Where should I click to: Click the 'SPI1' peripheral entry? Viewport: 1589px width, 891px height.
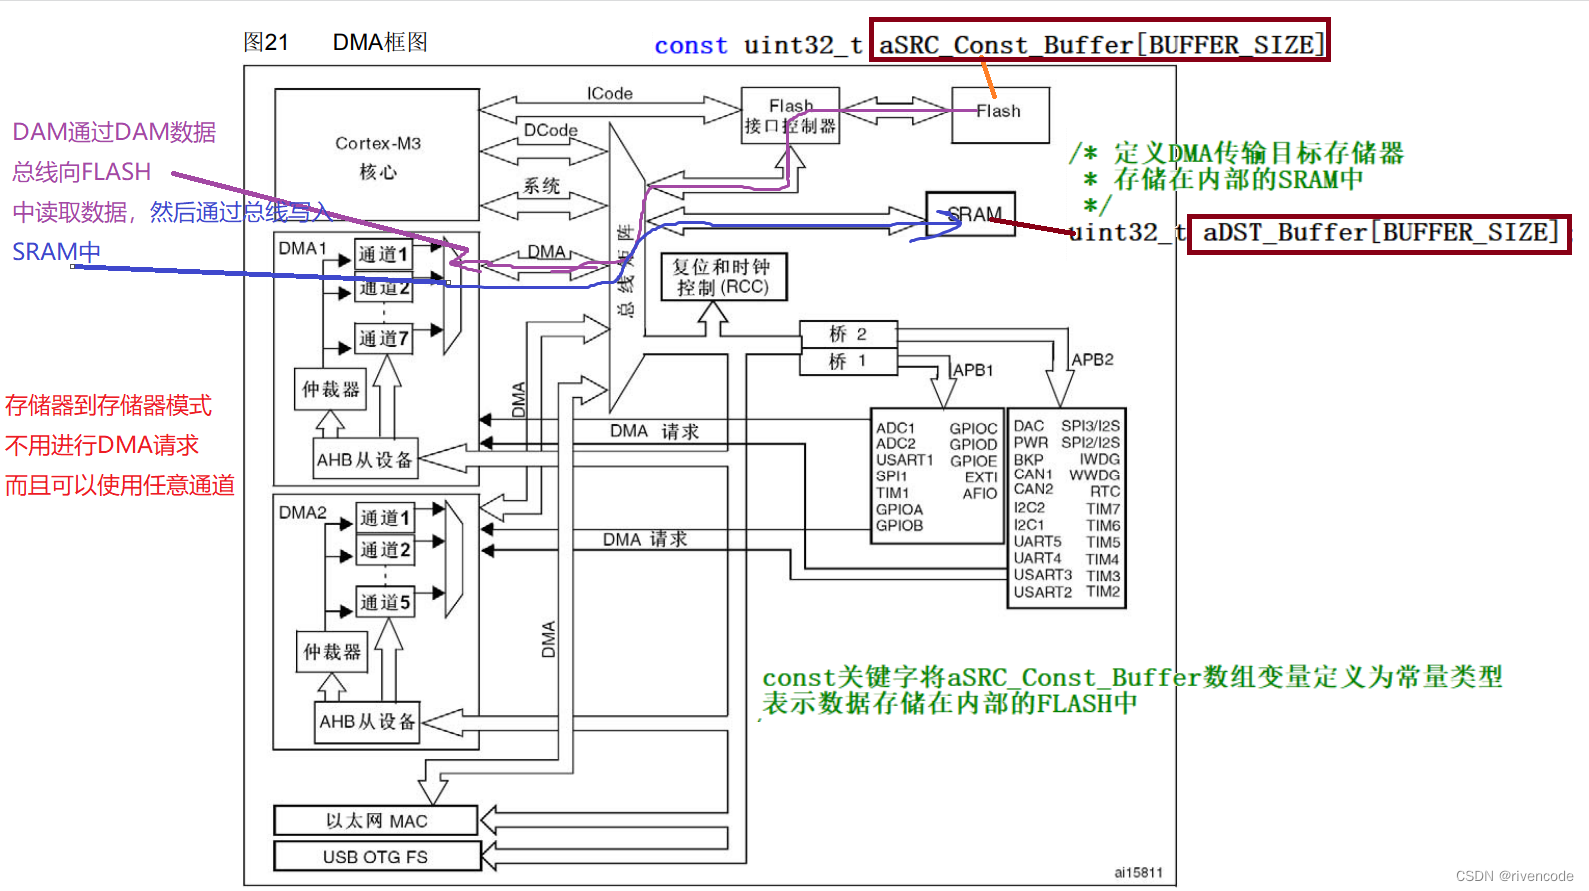[891, 476]
